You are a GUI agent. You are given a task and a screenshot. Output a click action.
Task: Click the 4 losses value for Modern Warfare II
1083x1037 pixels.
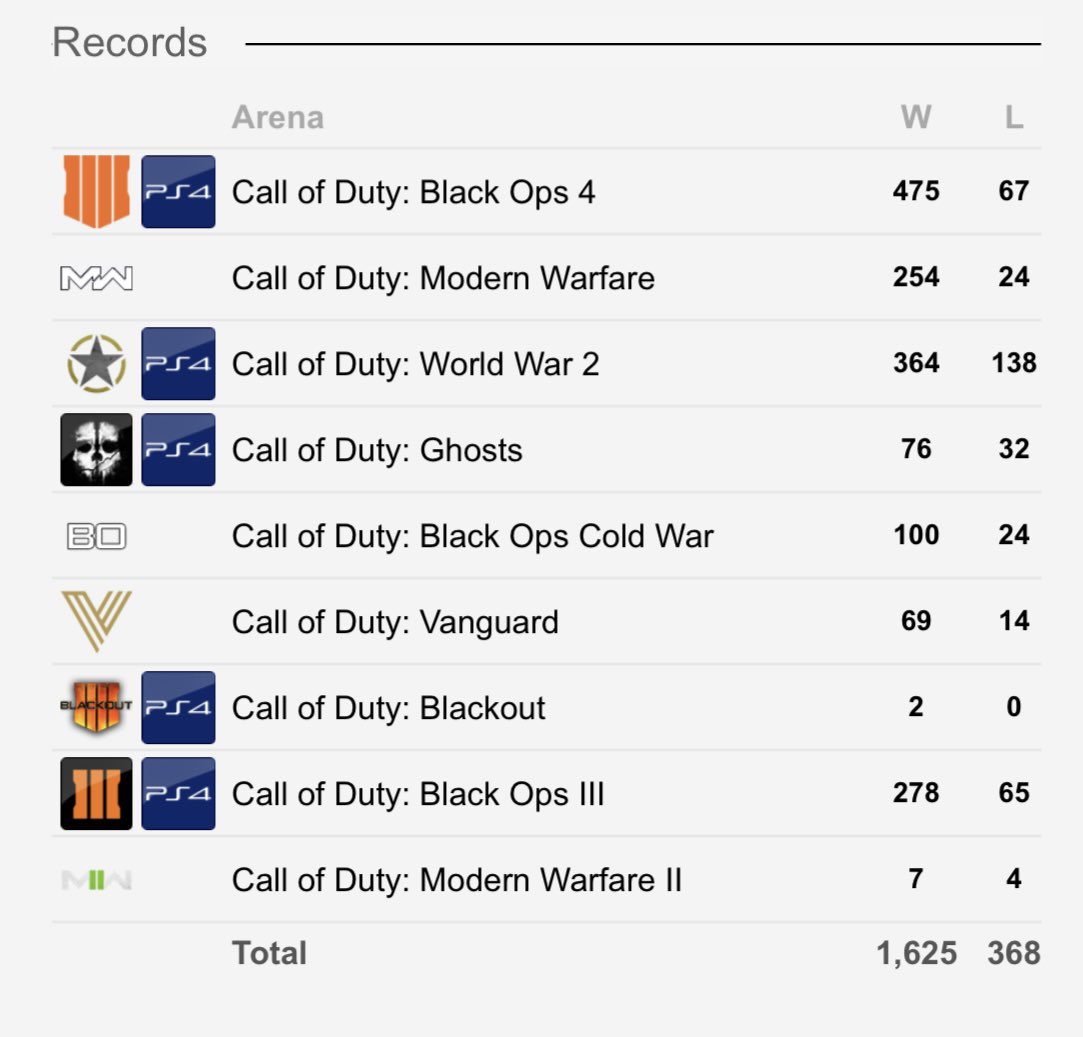click(x=1013, y=879)
